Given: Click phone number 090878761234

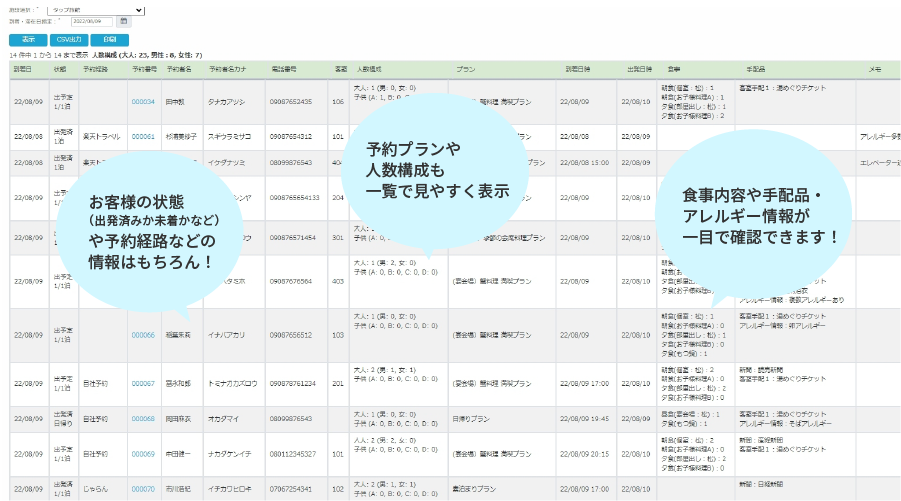Looking at the screenshot, I should 292,383.
